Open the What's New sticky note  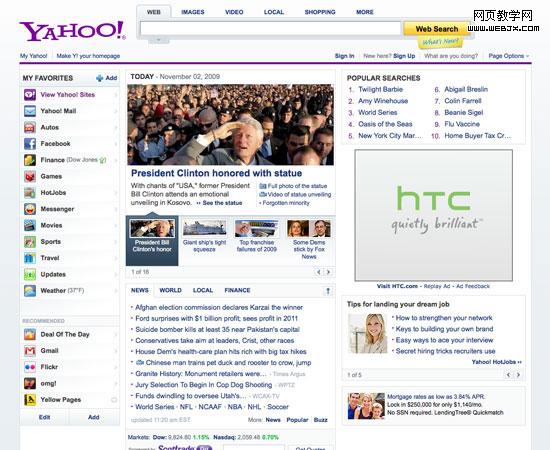440,42
